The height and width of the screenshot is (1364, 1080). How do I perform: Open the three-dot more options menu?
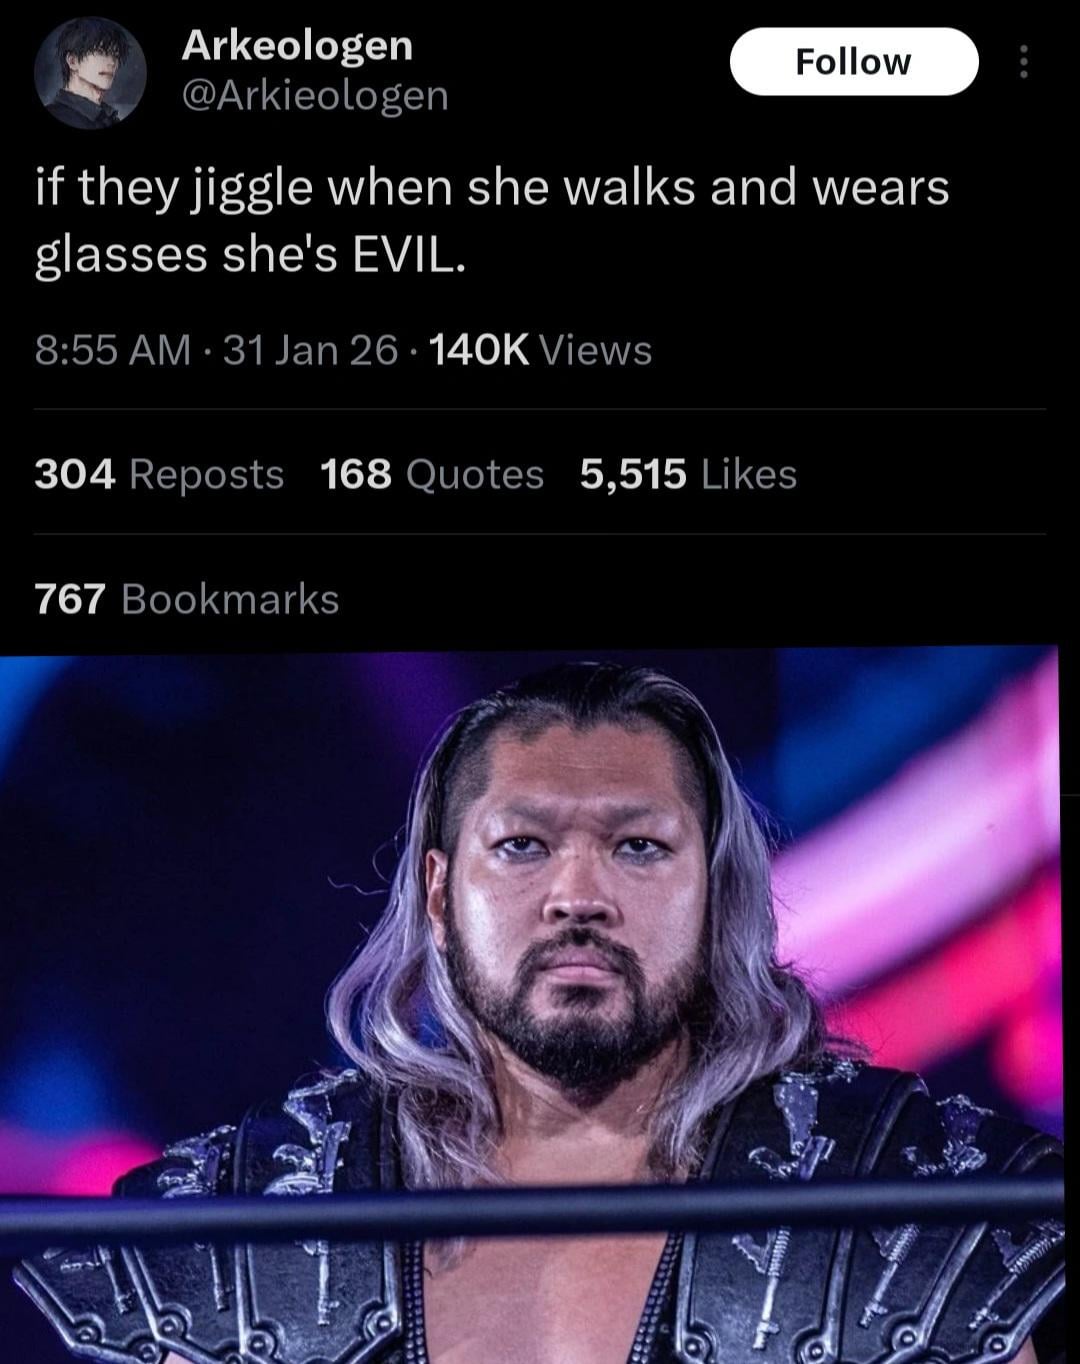coord(1022,62)
